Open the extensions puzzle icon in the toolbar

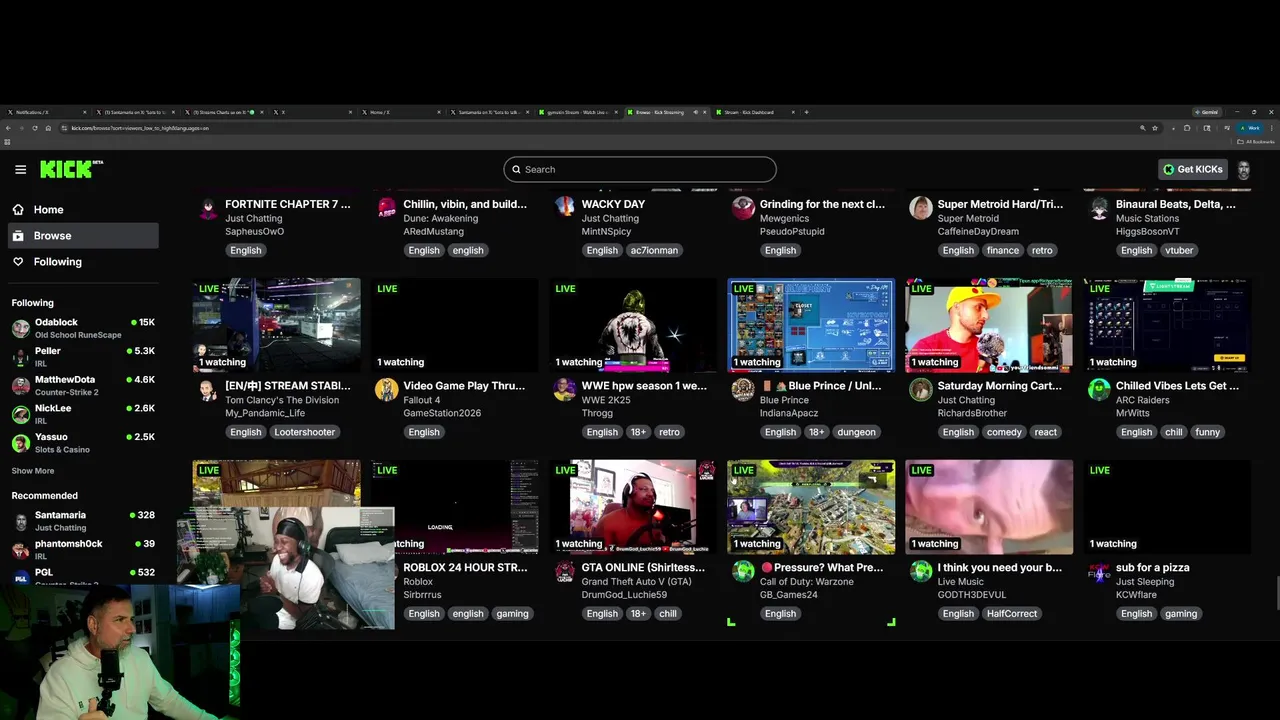click(x=1187, y=128)
